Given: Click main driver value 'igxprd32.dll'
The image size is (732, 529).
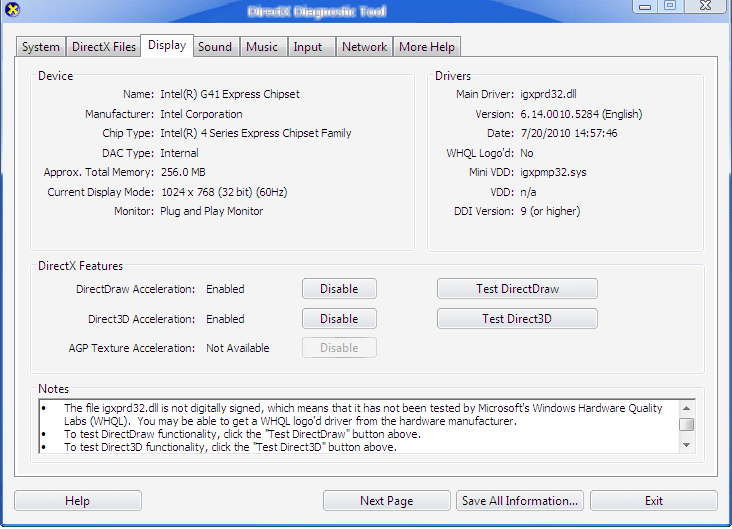Looking at the screenshot, I should pyautogui.click(x=548, y=94).
